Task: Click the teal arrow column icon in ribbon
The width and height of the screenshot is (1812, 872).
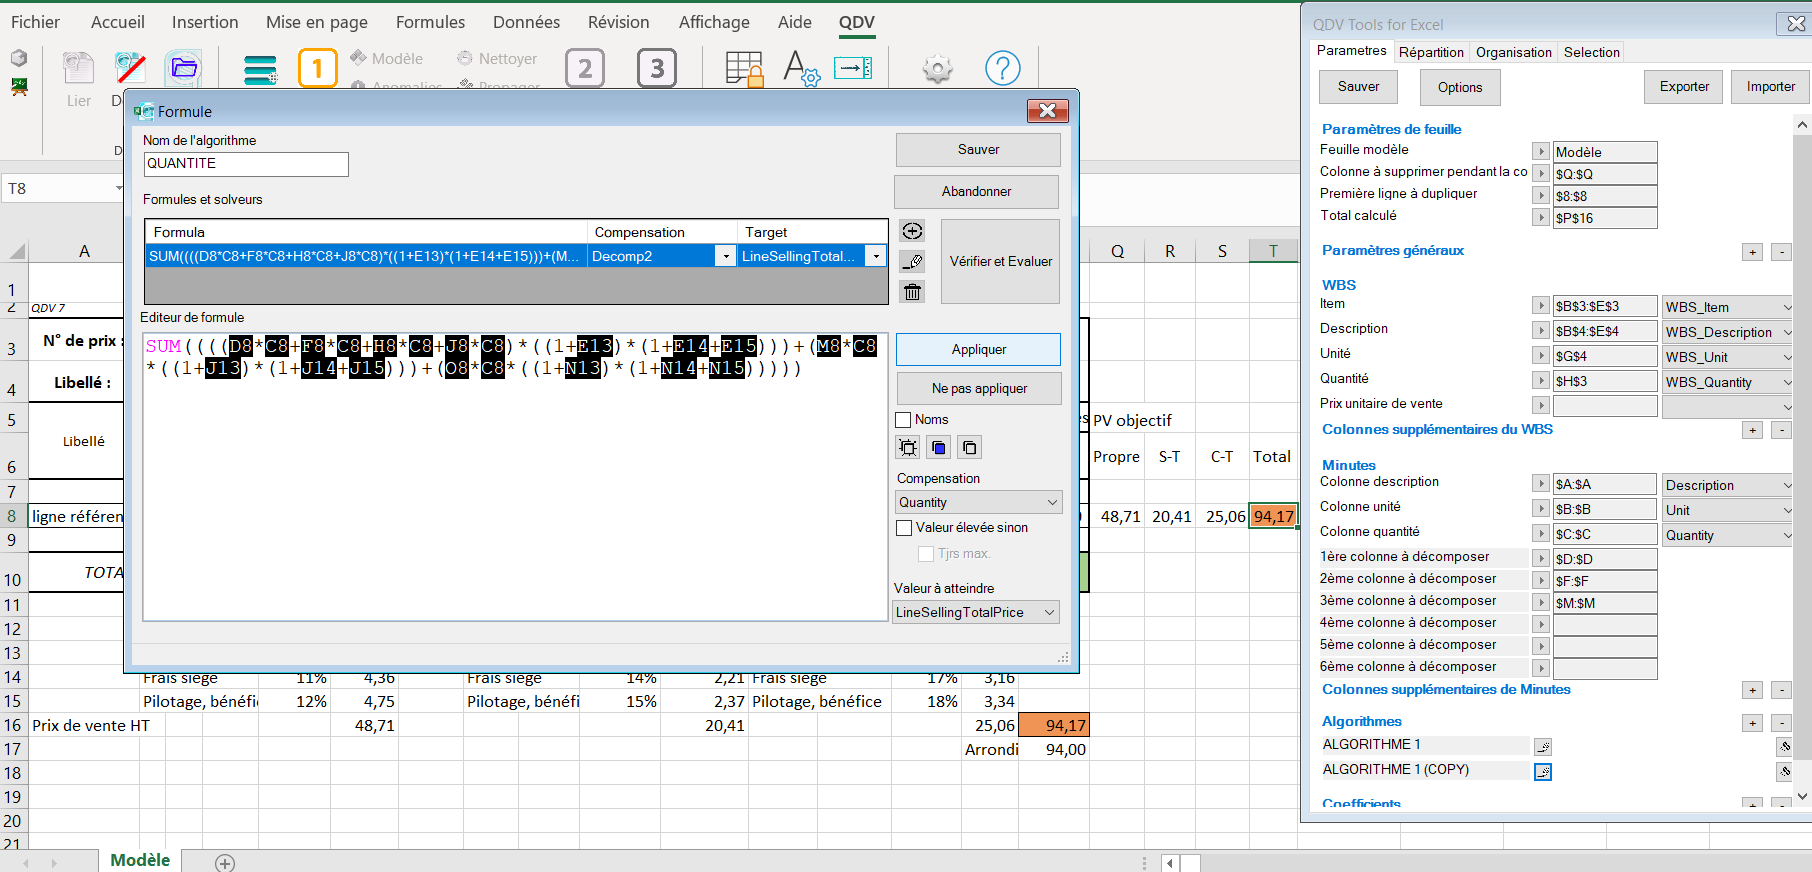Action: point(853,68)
